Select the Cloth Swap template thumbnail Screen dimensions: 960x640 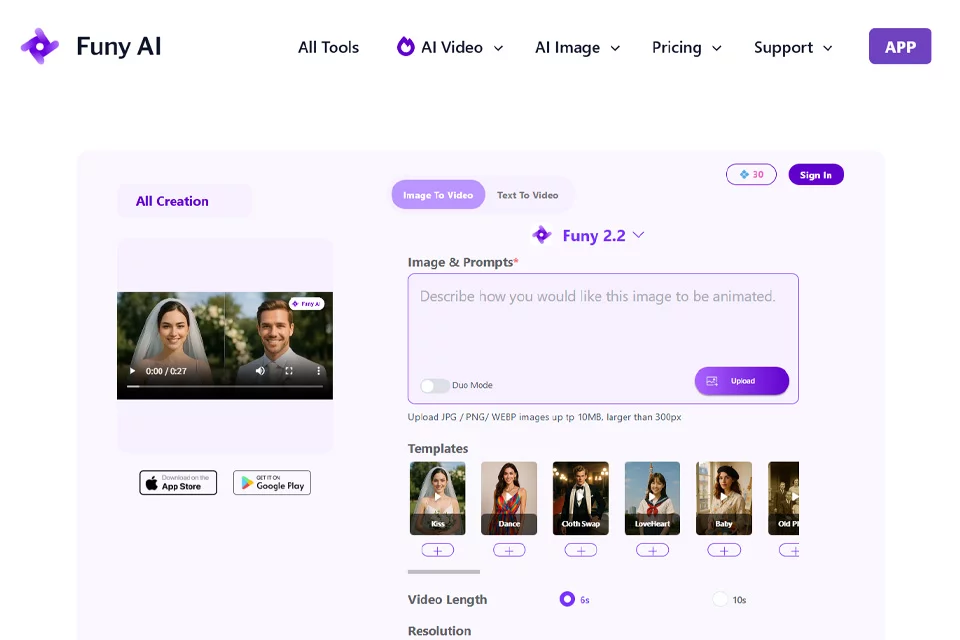coord(581,498)
